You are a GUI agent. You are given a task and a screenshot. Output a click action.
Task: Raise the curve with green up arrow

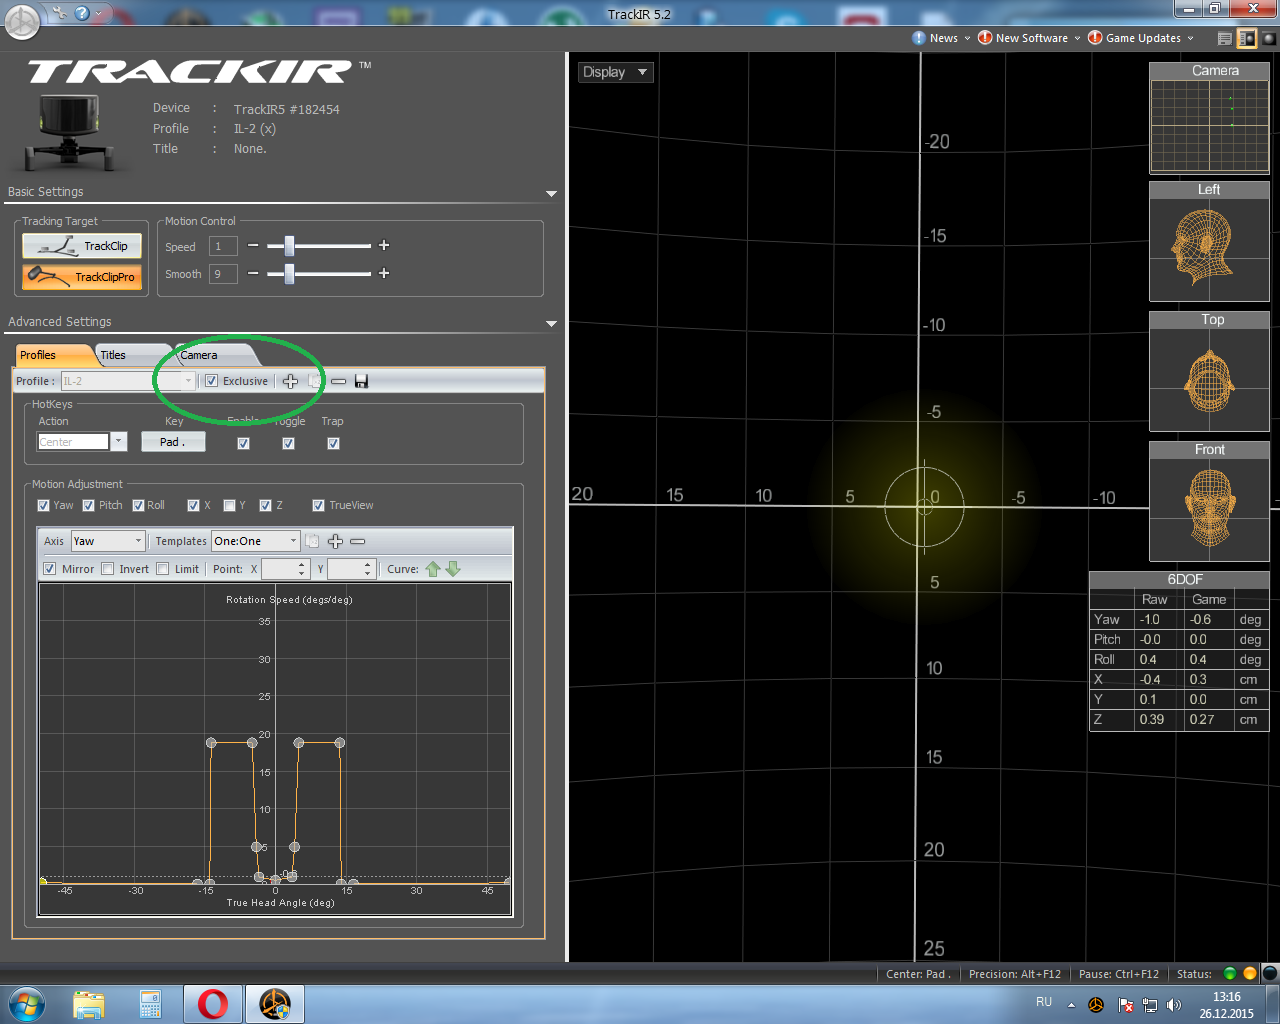tap(433, 569)
